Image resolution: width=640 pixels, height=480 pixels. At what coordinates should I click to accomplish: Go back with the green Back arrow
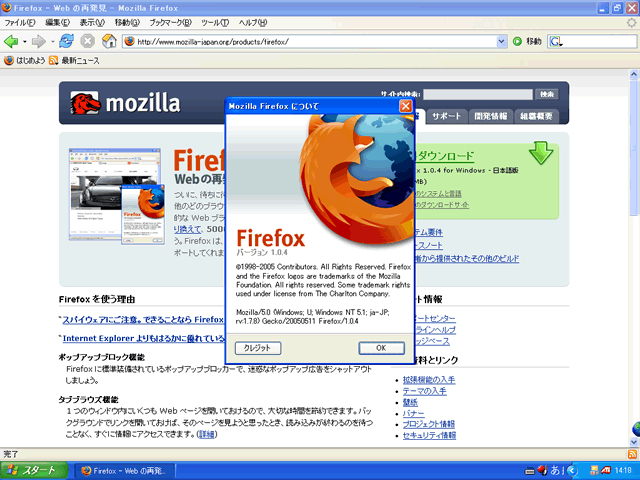pyautogui.click(x=11, y=41)
